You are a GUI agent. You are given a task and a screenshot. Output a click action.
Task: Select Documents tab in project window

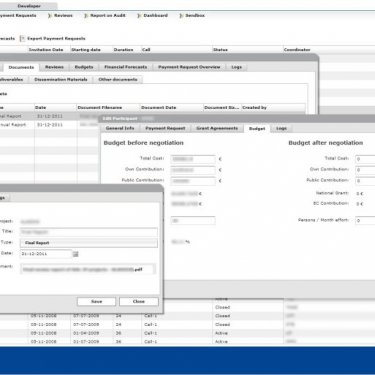21,67
